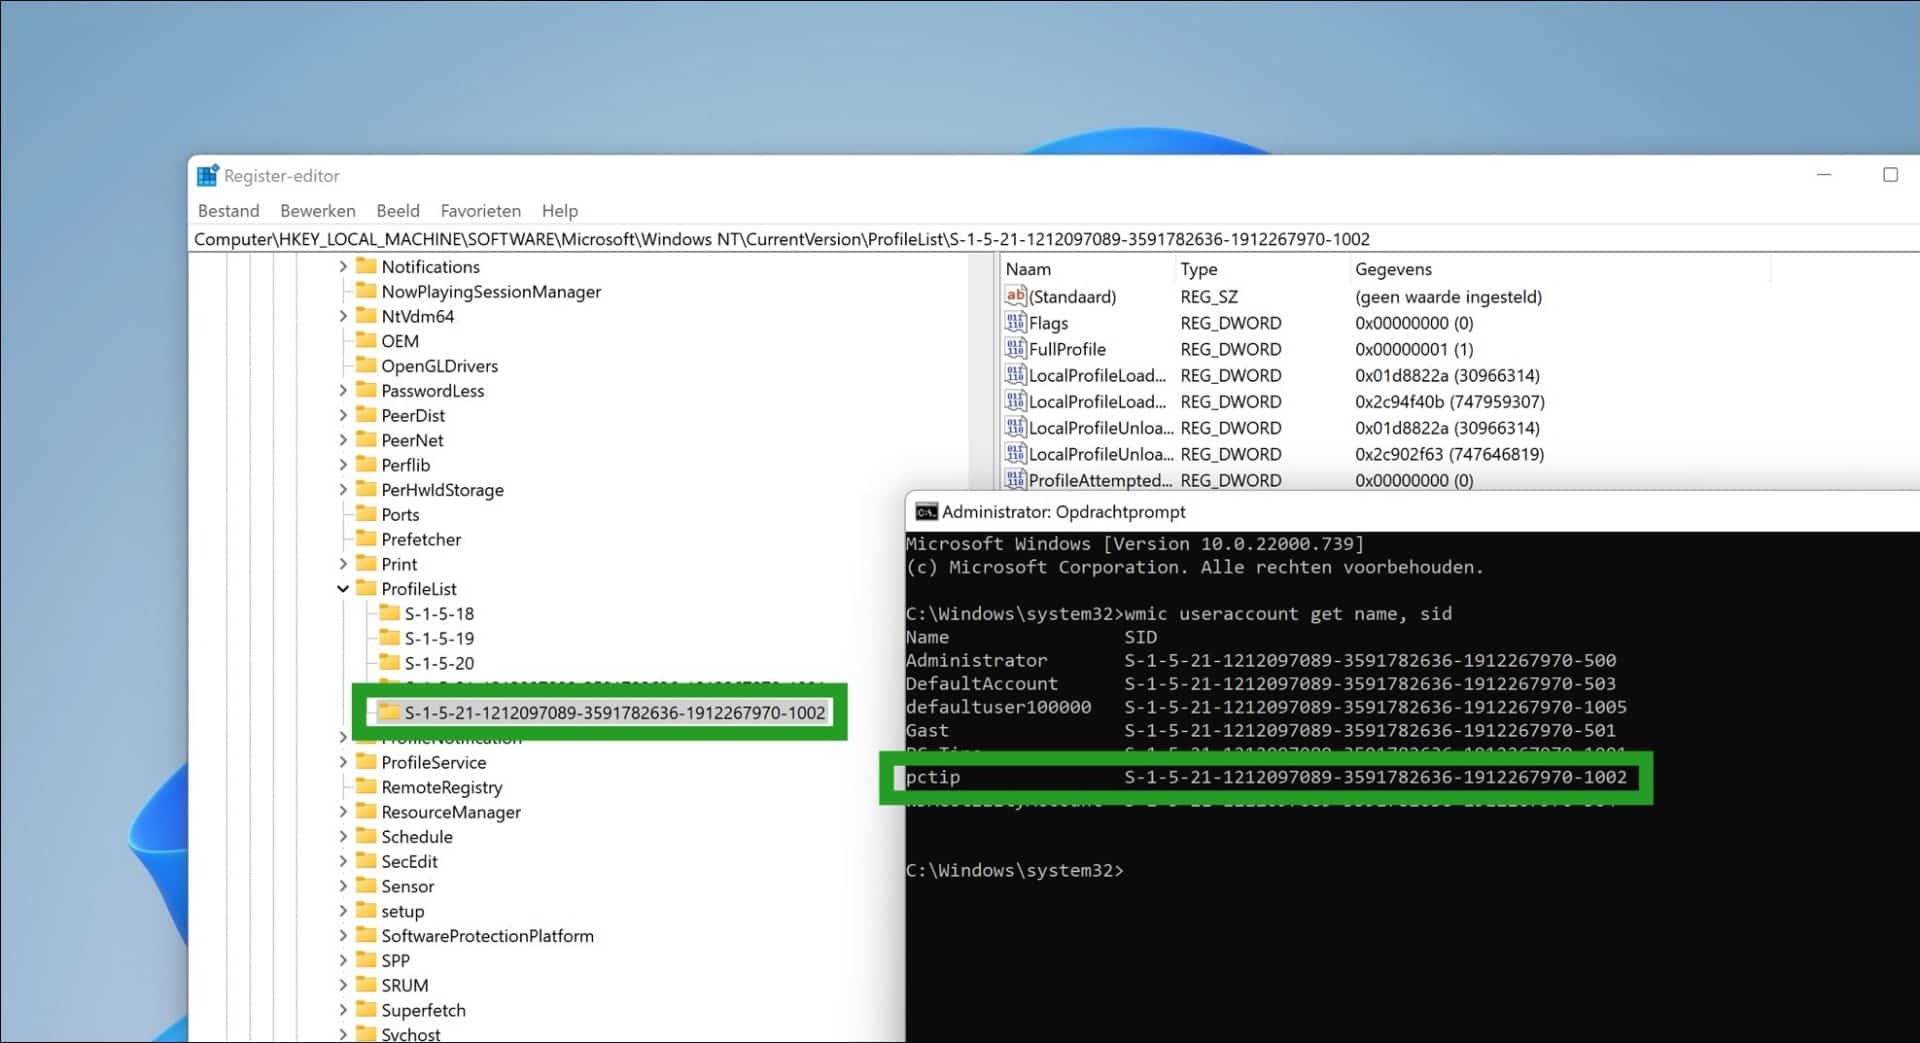
Task: Expand the PeerDist node
Action: point(343,415)
